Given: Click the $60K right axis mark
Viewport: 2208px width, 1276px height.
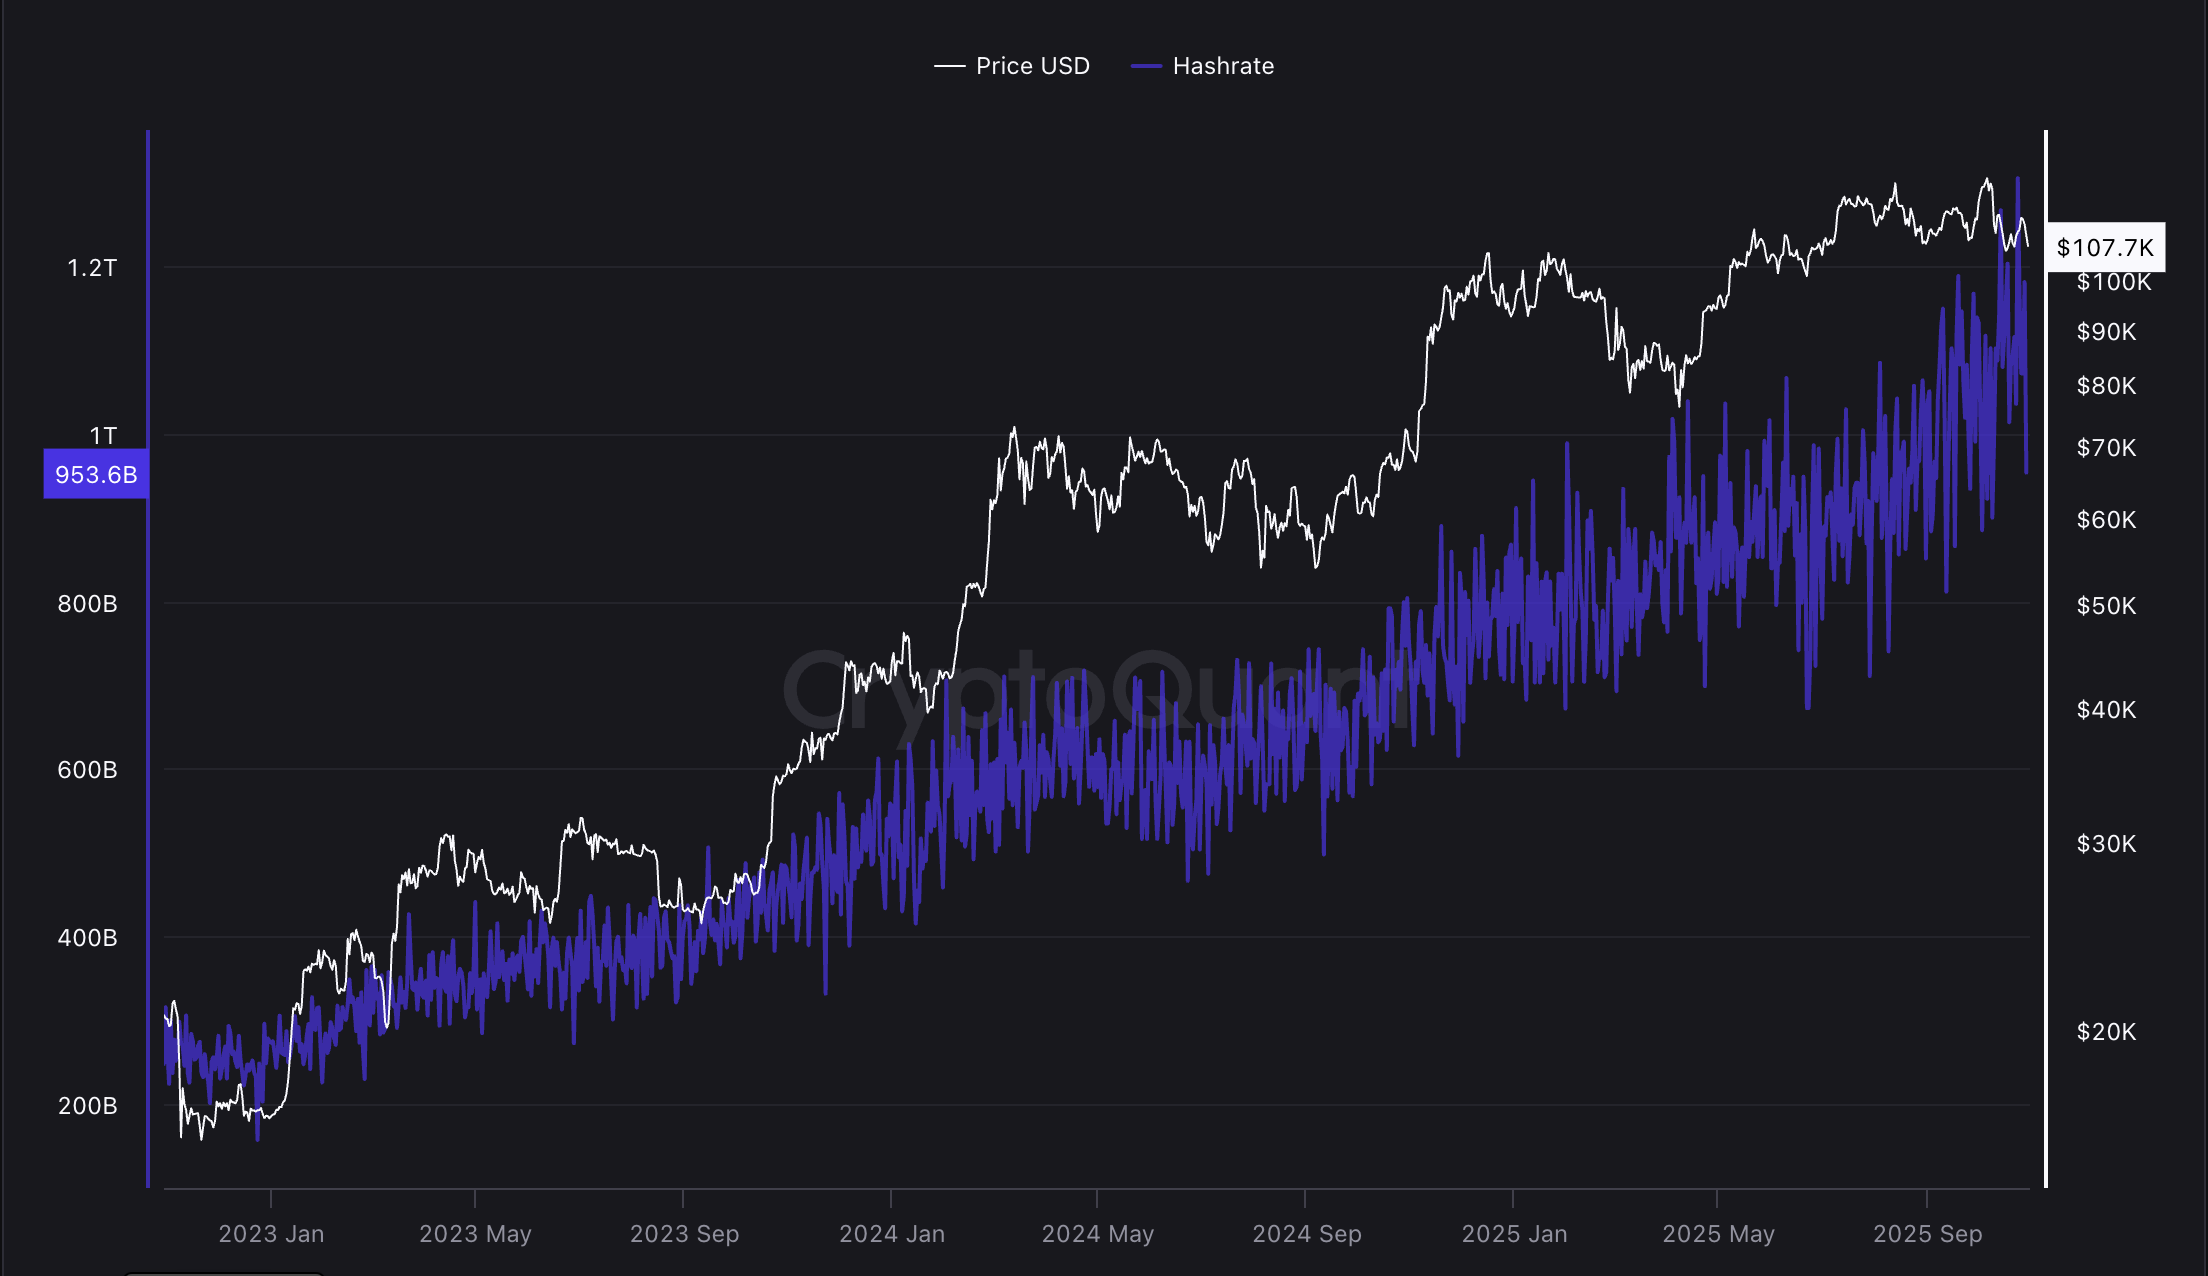Looking at the screenshot, I should pos(2107,519).
